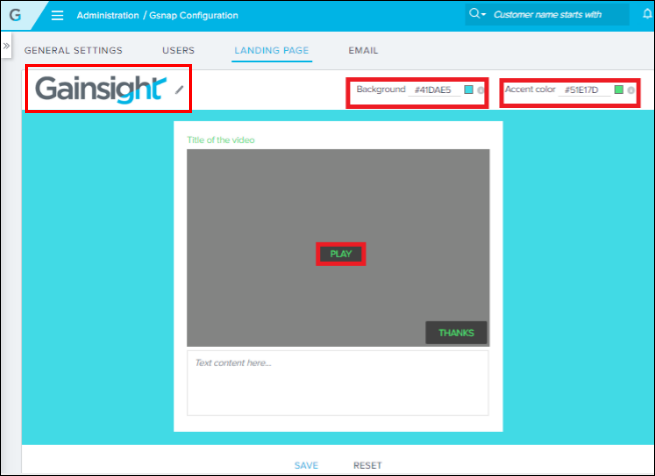The width and height of the screenshot is (655, 476).
Task: Expand the collapsed left sidebar
Action: pyautogui.click(x=6, y=46)
